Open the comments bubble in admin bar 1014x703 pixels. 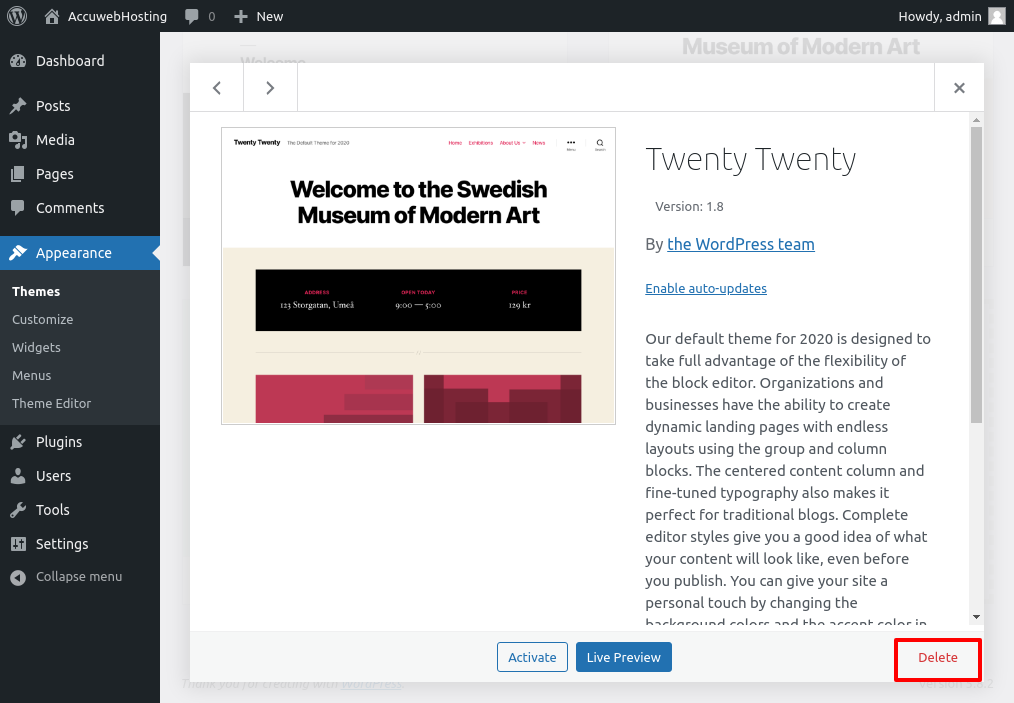(191, 16)
